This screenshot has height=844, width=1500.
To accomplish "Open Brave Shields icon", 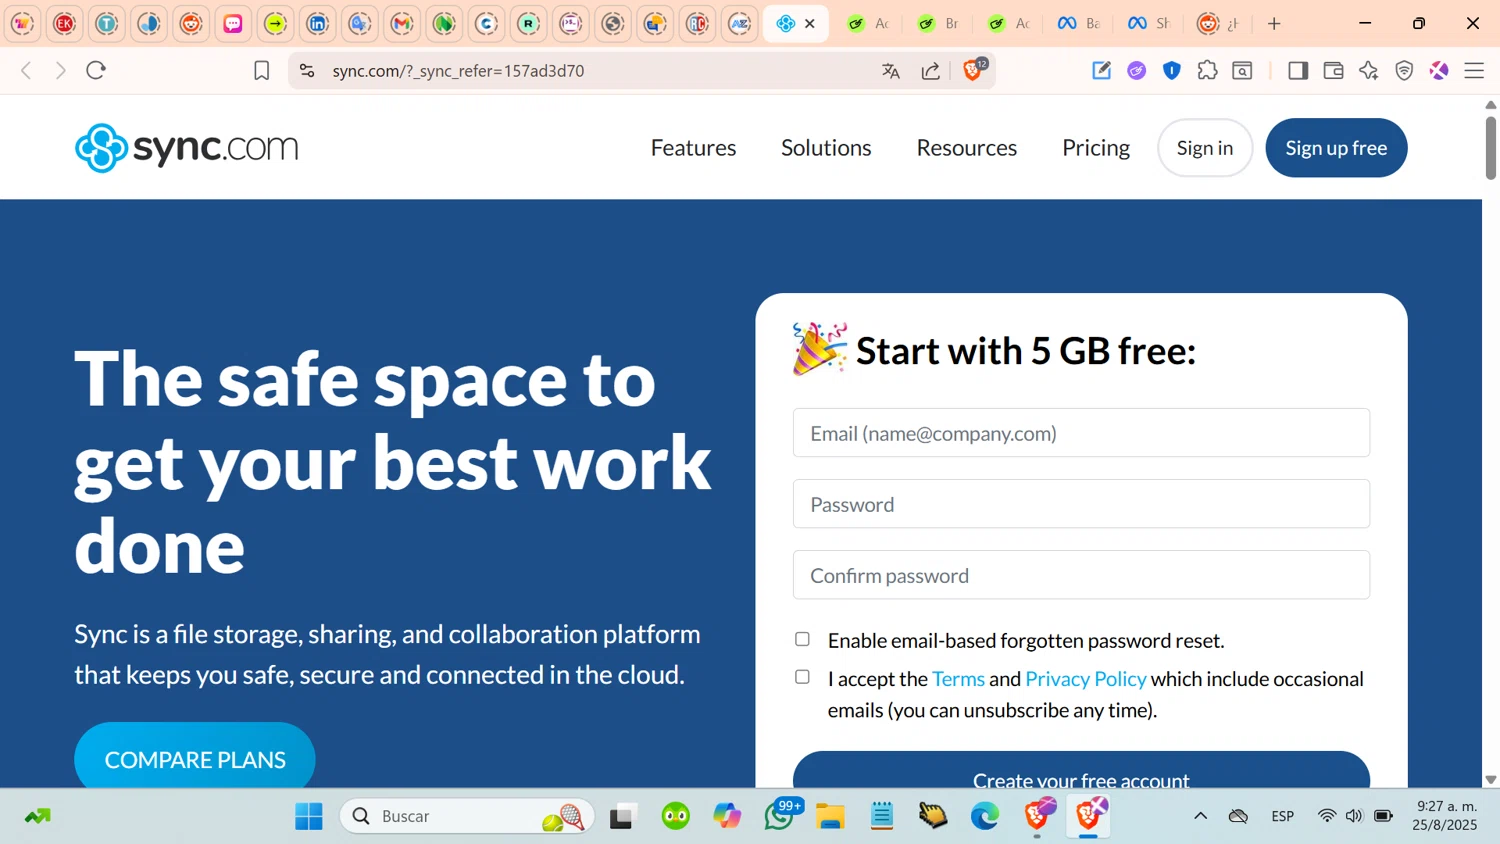I will (973, 70).
